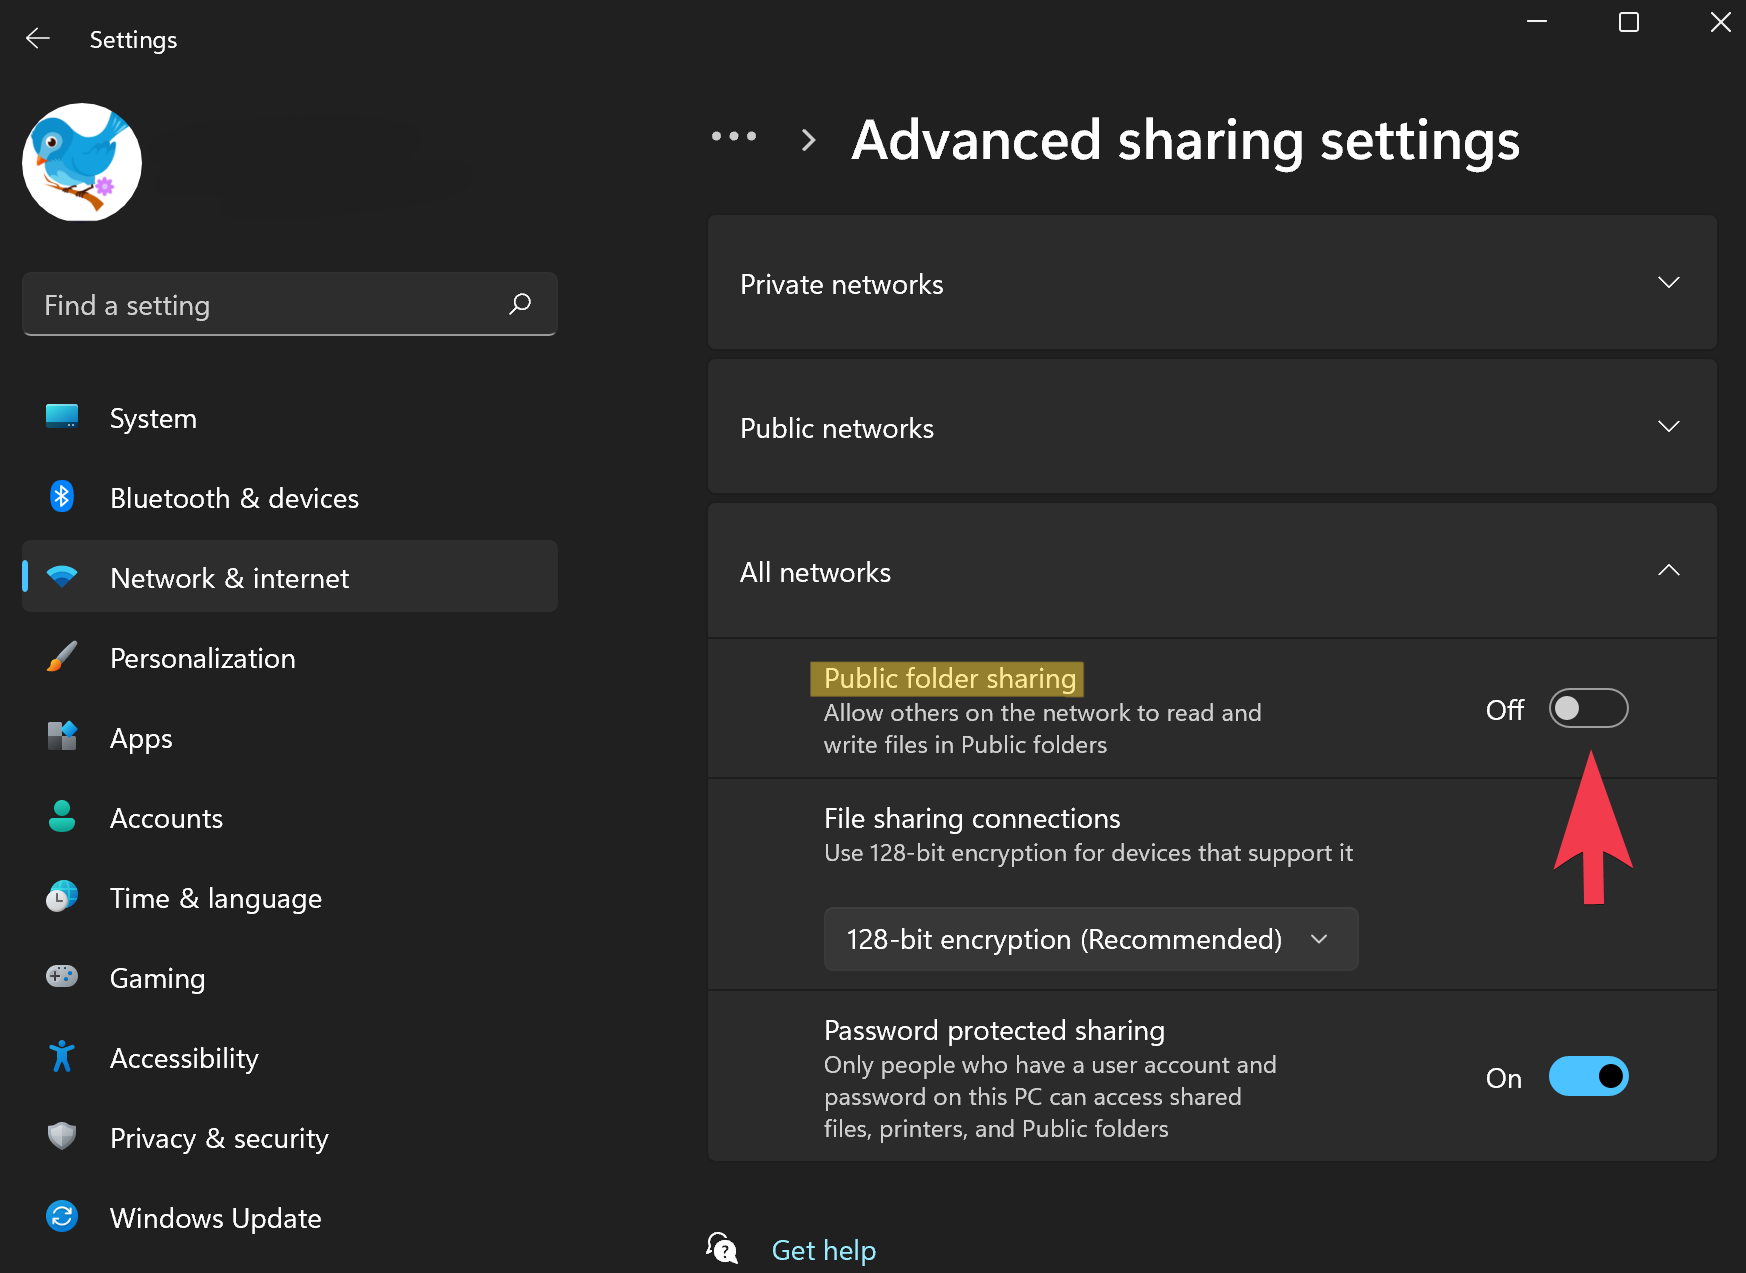Click the Windows Update sync icon
The image size is (1746, 1273).
pos(62,1216)
